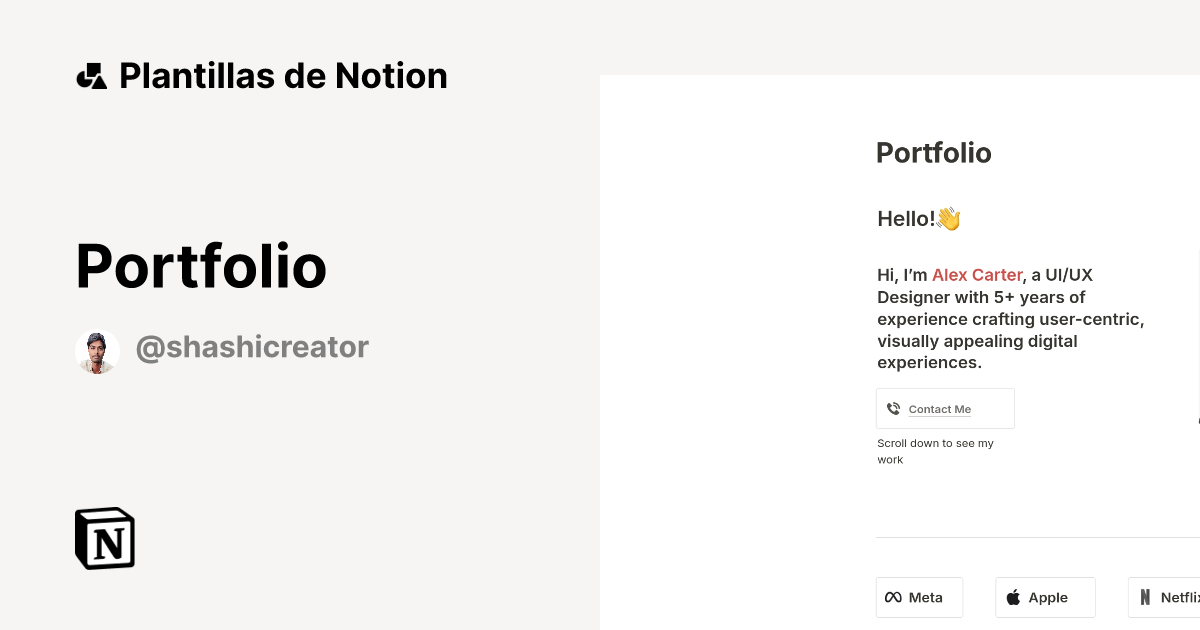
Task: Select the Apple company card
Action: [x=1045, y=597]
